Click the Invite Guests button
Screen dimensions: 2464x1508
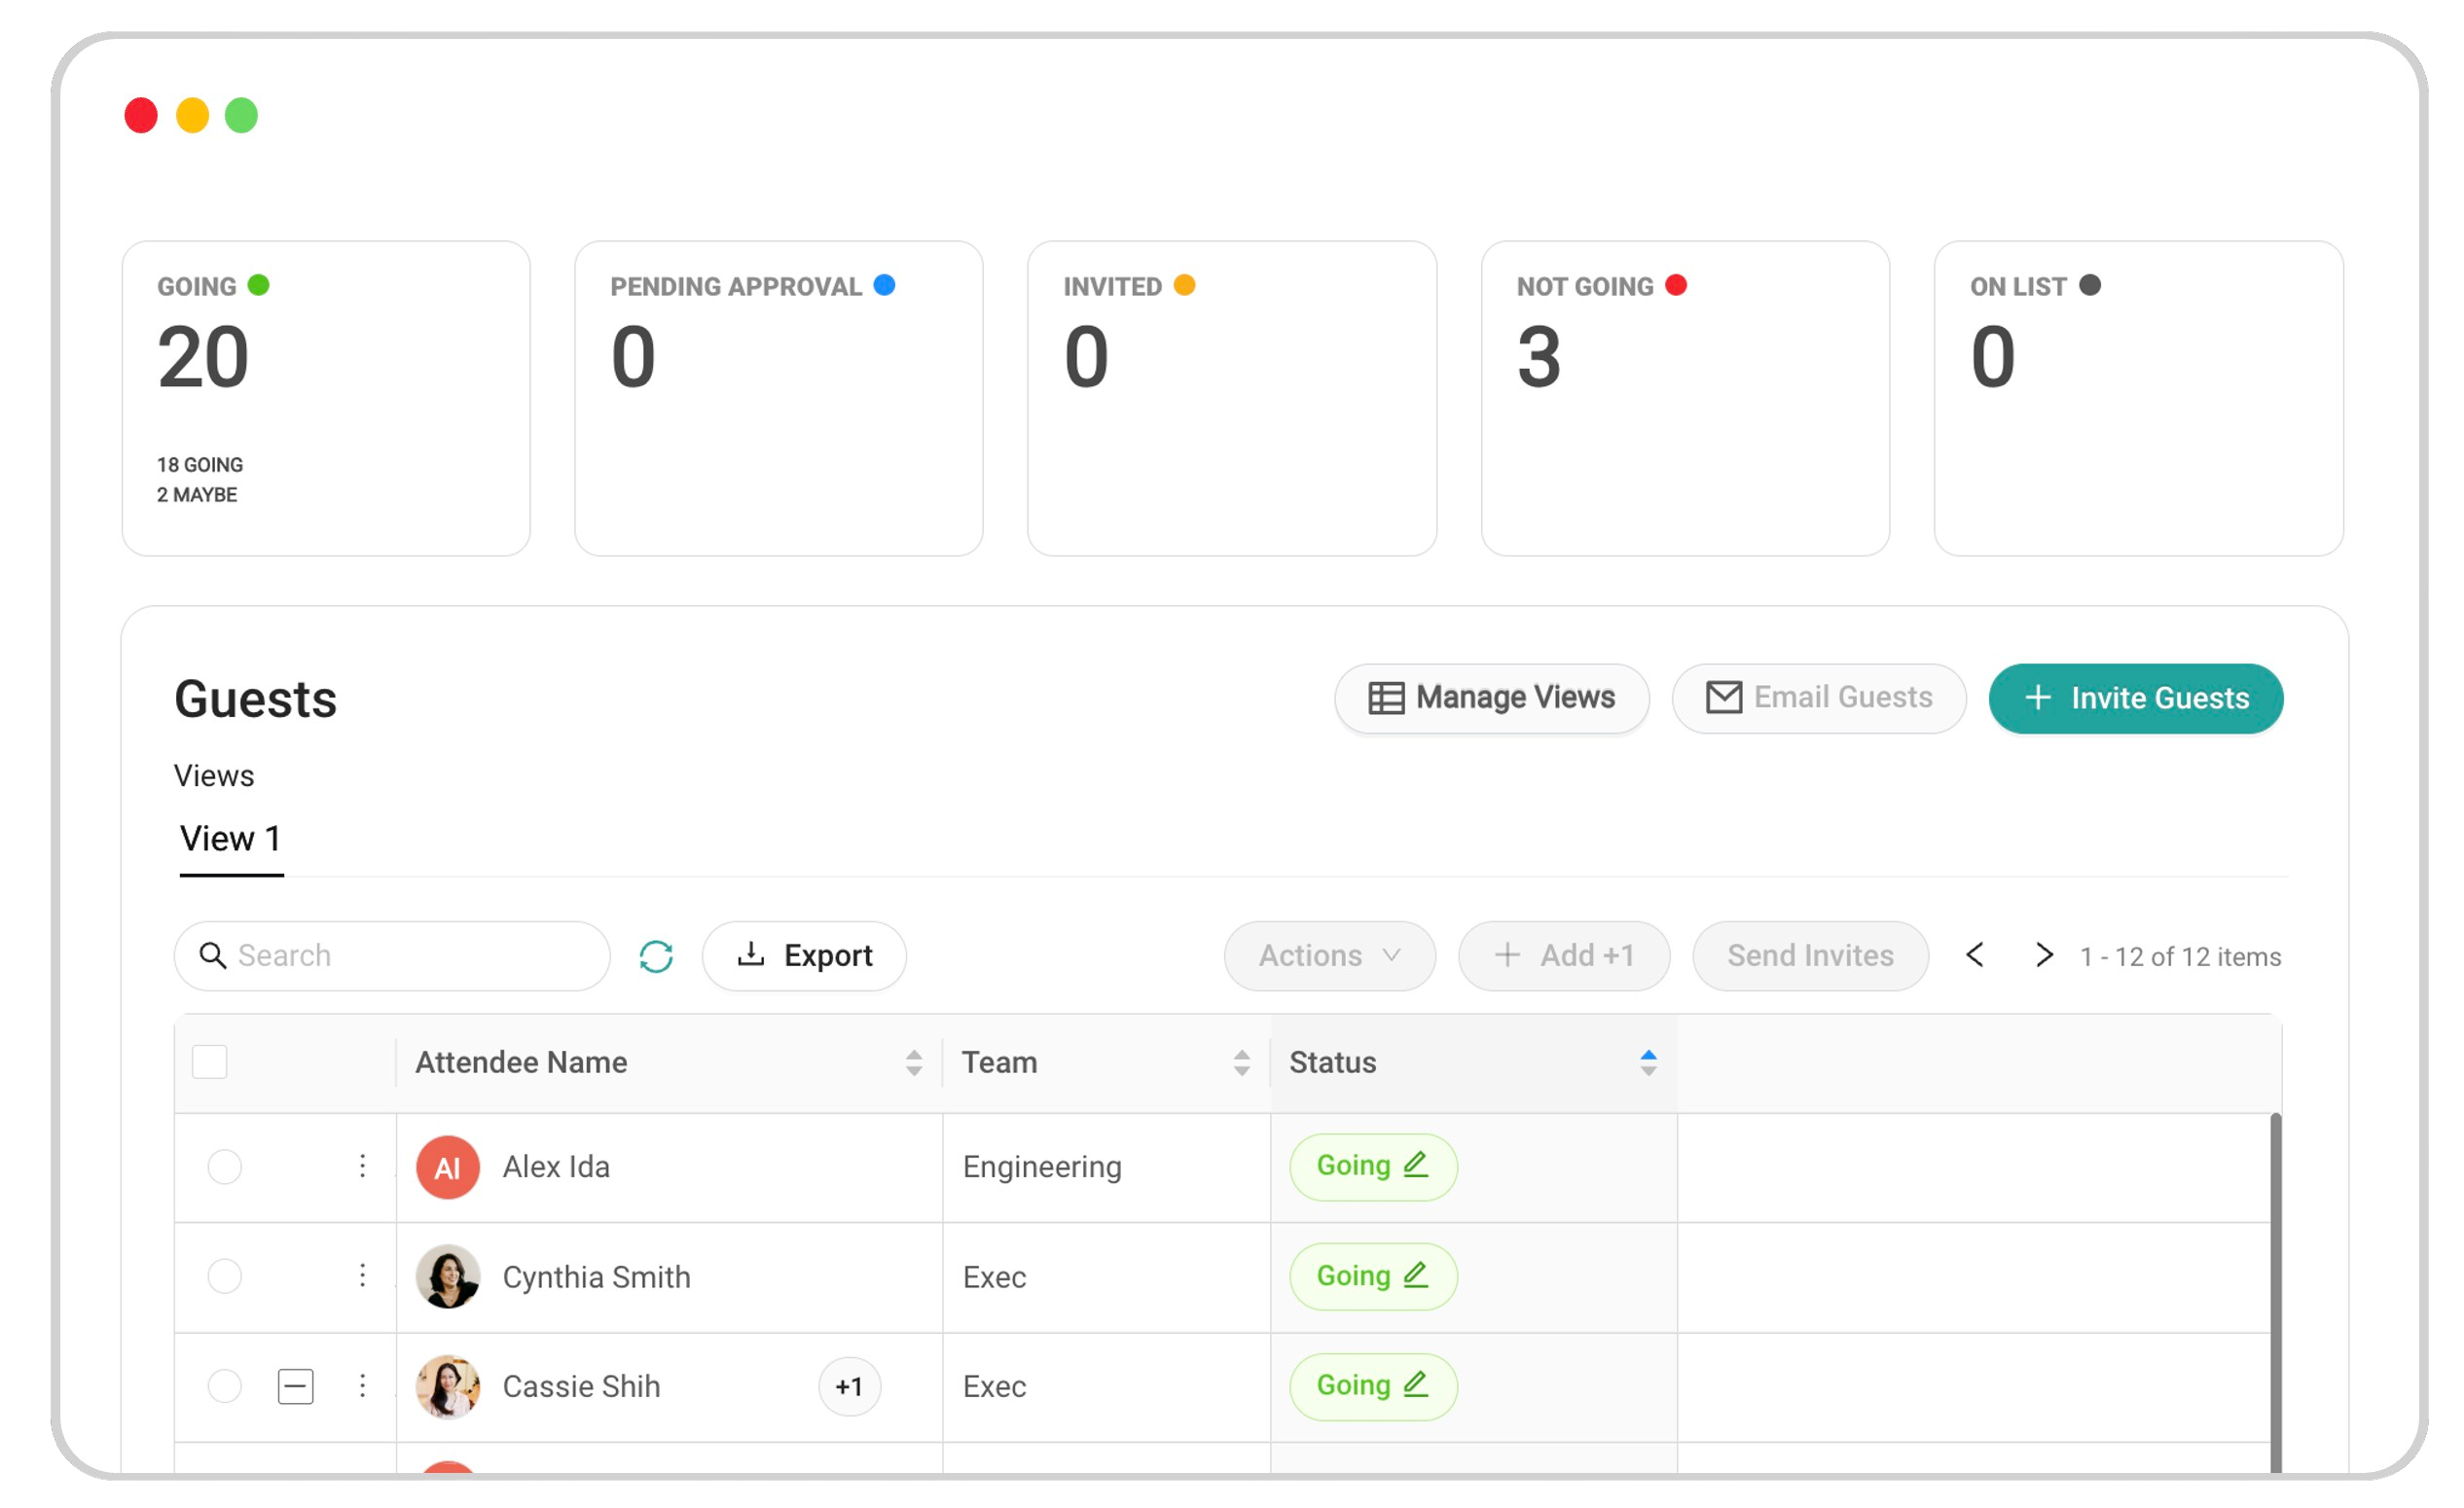pyautogui.click(x=2135, y=698)
